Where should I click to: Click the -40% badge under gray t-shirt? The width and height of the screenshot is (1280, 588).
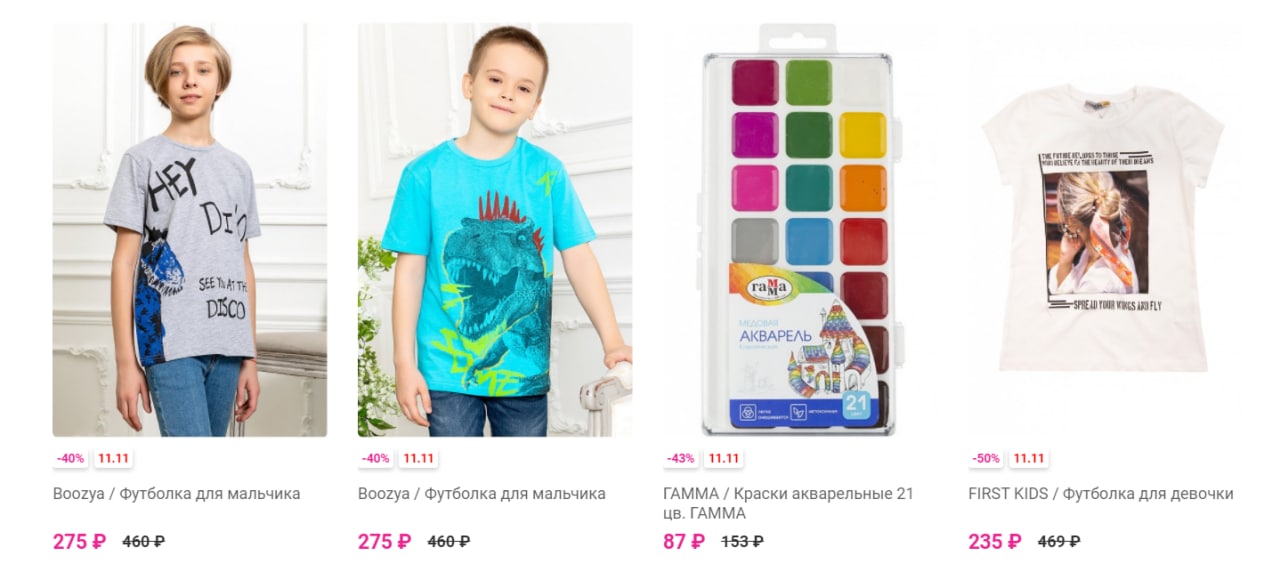point(71,459)
